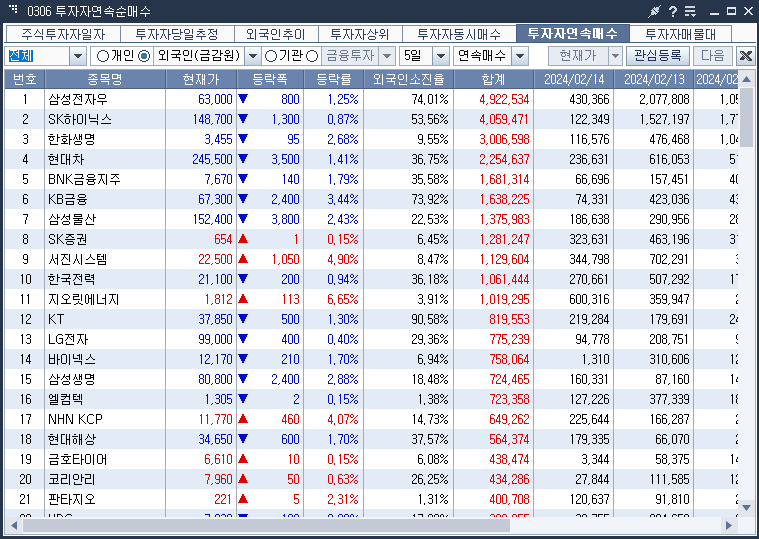This screenshot has width=759, height=539.
Task: Click the vertical scrollbar thumb
Action: pos(746,116)
